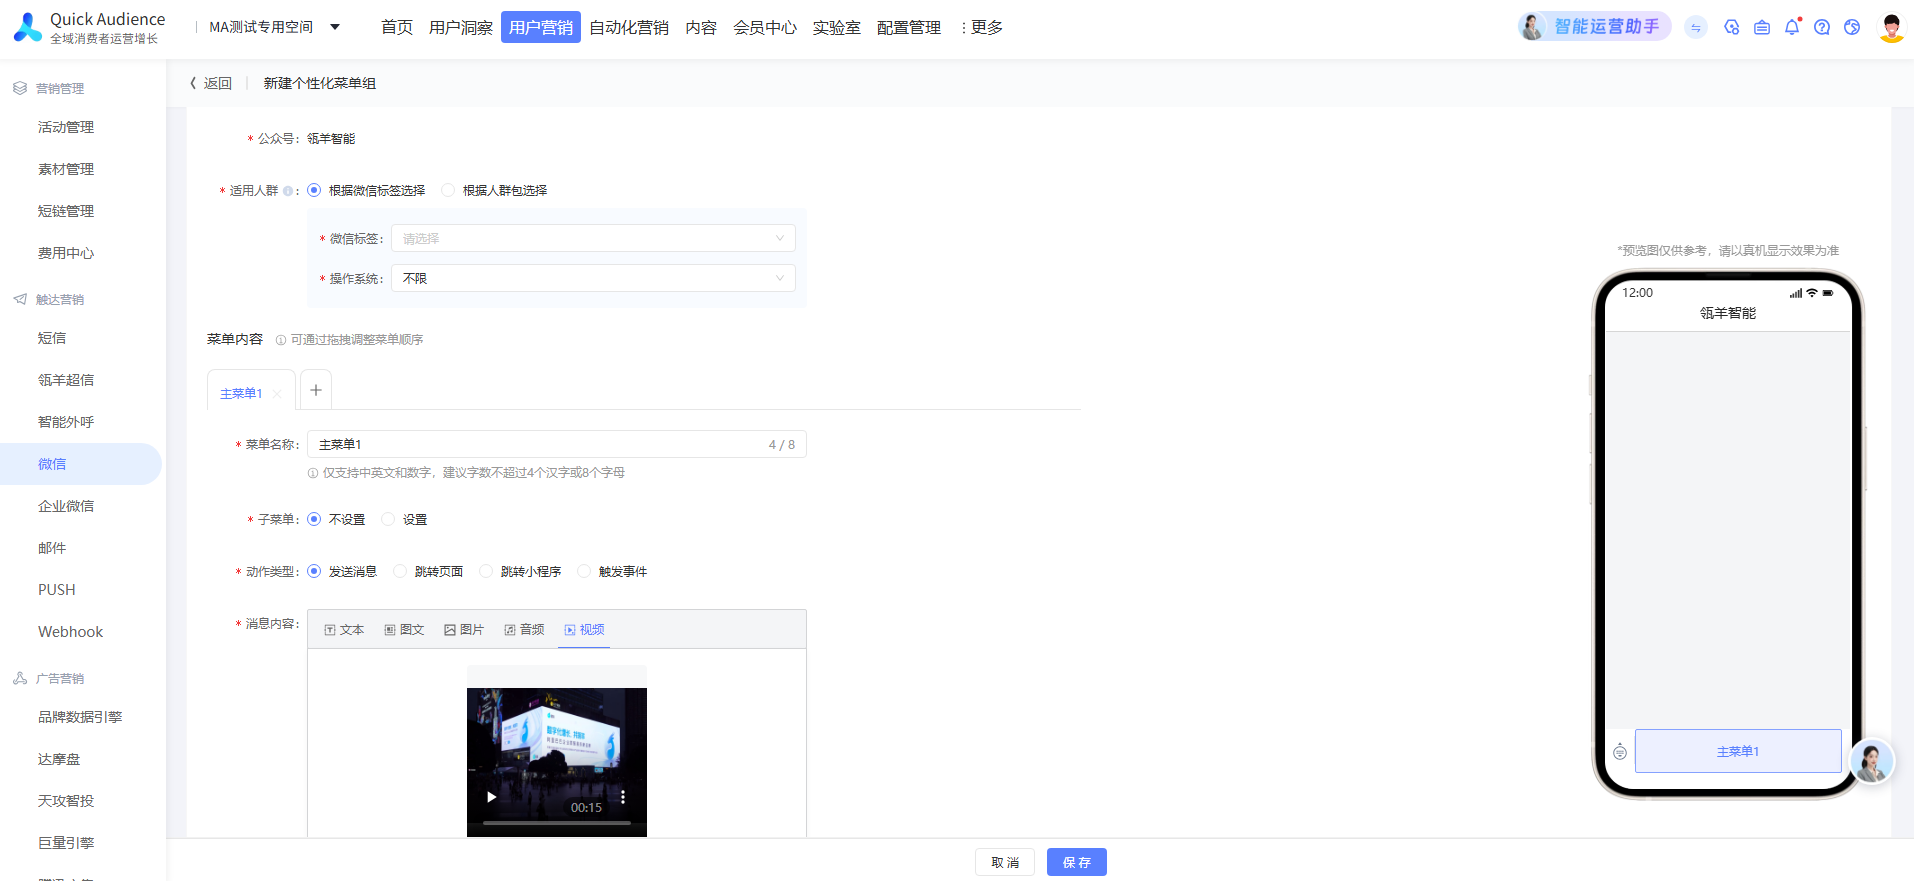The height and width of the screenshot is (881, 1914).
Task: Open 活动管理 in the sidebar
Action: pos(66,127)
